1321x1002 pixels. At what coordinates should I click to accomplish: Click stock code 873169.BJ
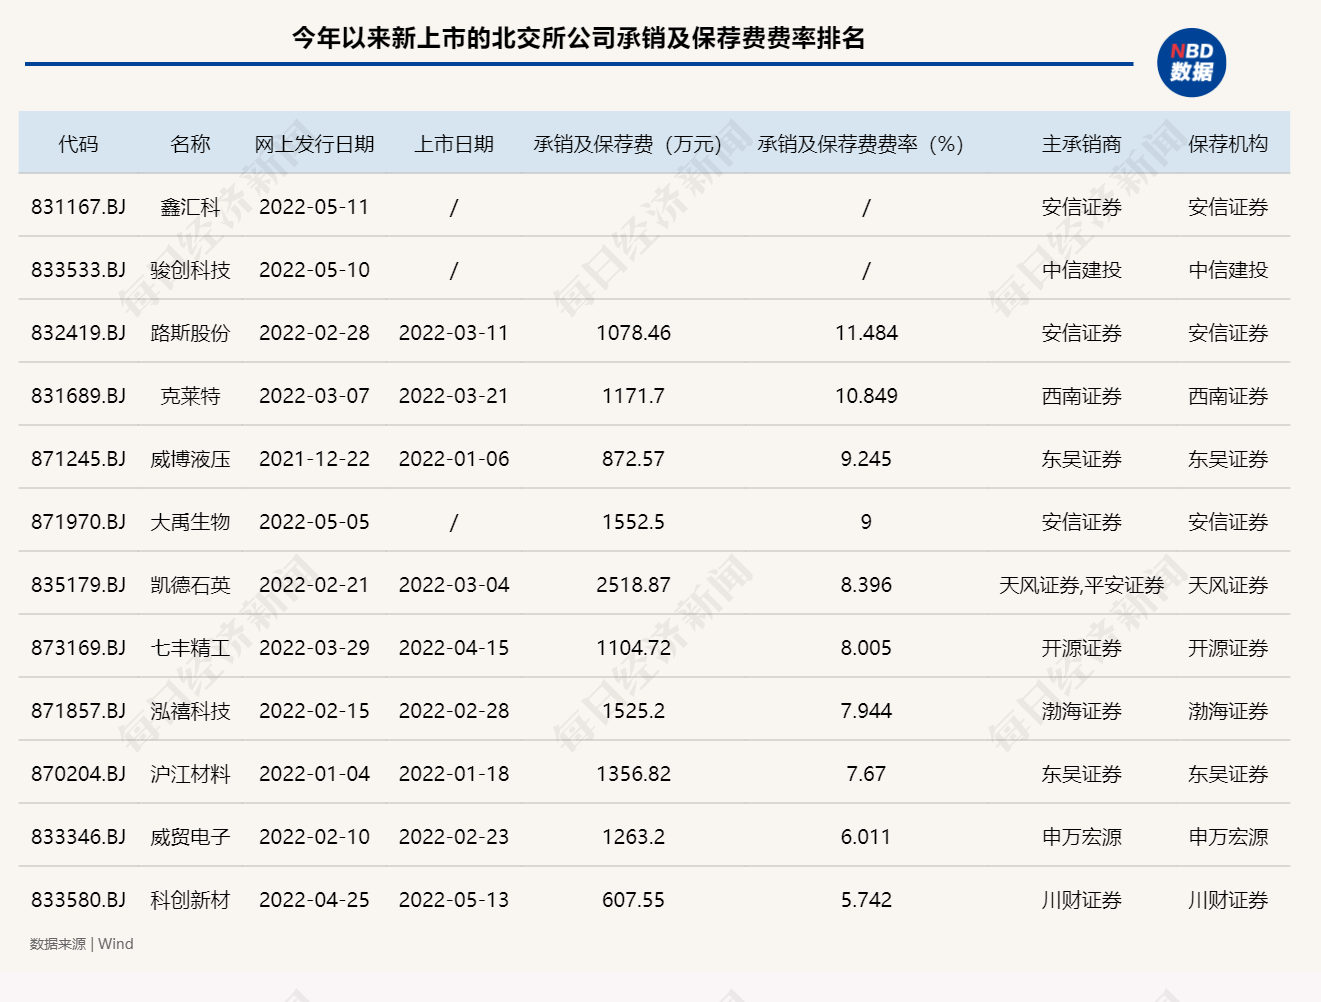[x=78, y=648]
